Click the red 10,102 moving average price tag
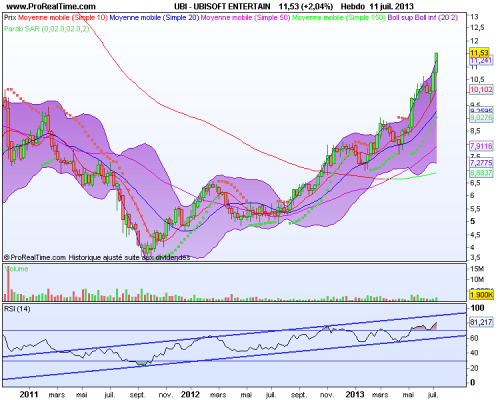500x400 pixels. pos(481,89)
